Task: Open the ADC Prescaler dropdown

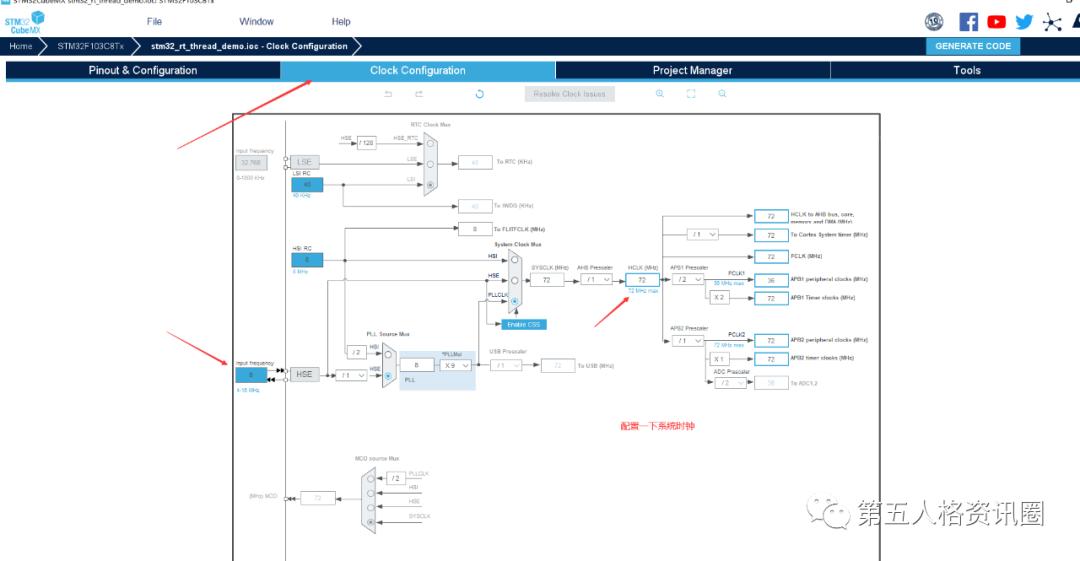Action: 730,382
